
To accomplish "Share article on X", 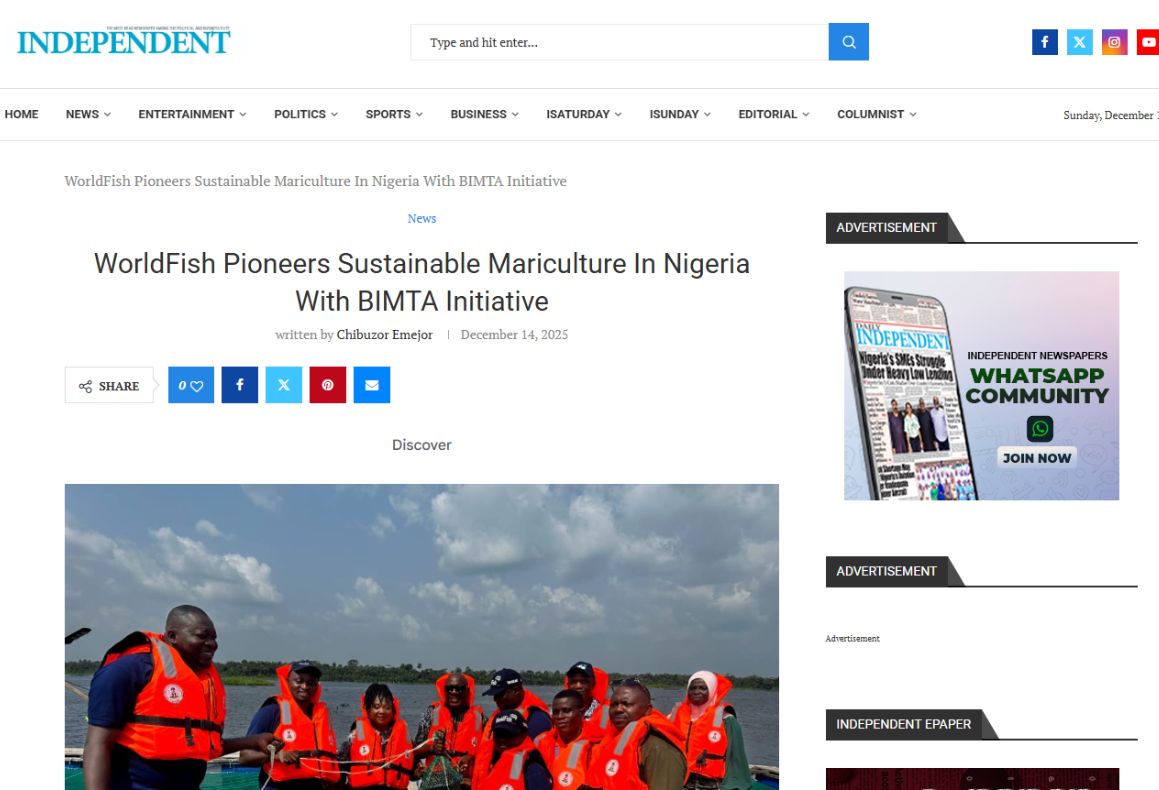I will tap(283, 385).
